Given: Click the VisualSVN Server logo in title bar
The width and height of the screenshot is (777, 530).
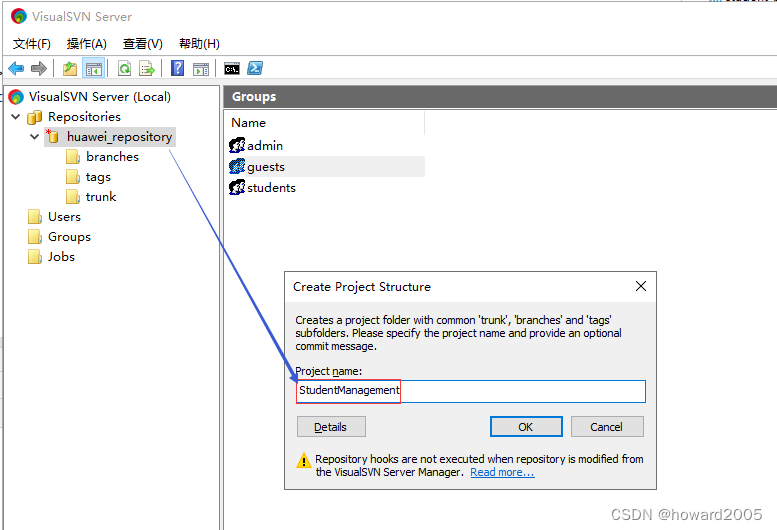Looking at the screenshot, I should click(19, 16).
